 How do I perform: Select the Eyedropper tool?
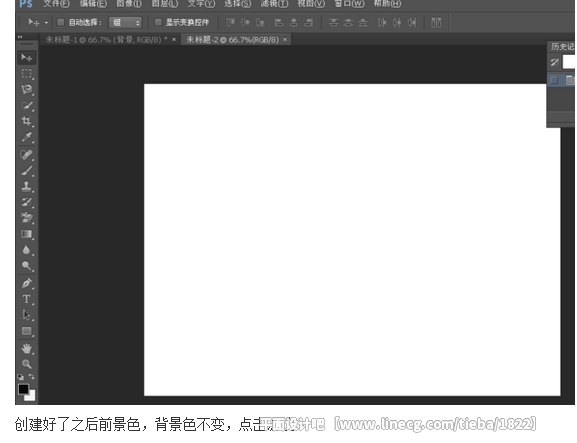coord(26,137)
